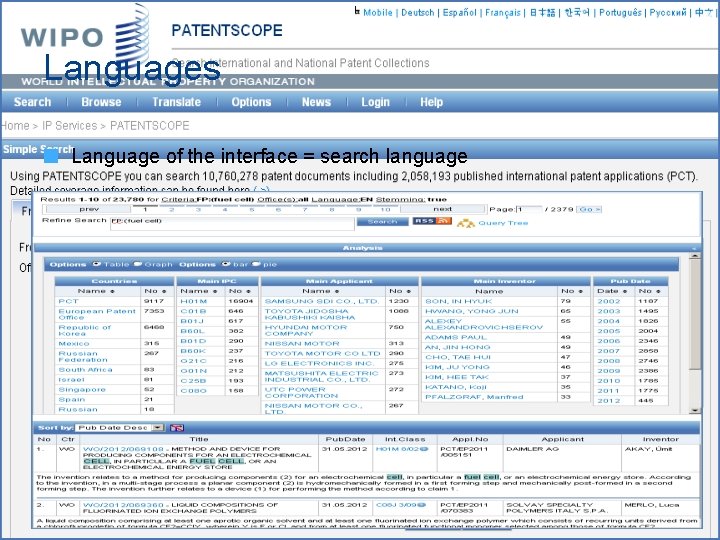This screenshot has height=540, width=720.
Task: Click the IP Services breadcrumb
Action: coord(69,126)
